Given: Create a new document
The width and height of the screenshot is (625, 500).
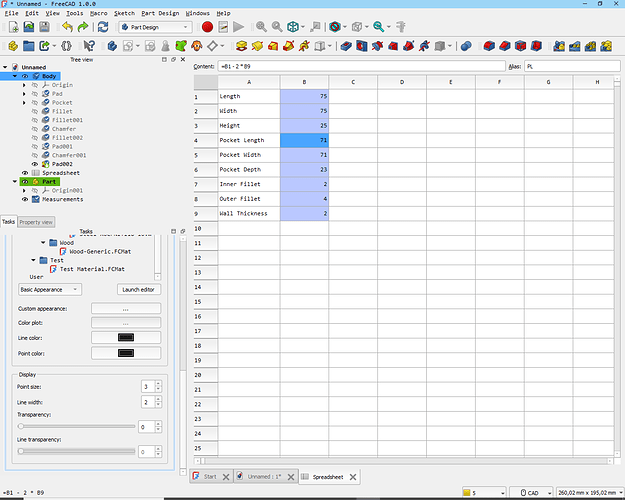Looking at the screenshot, I should pyautogui.click(x=13, y=27).
